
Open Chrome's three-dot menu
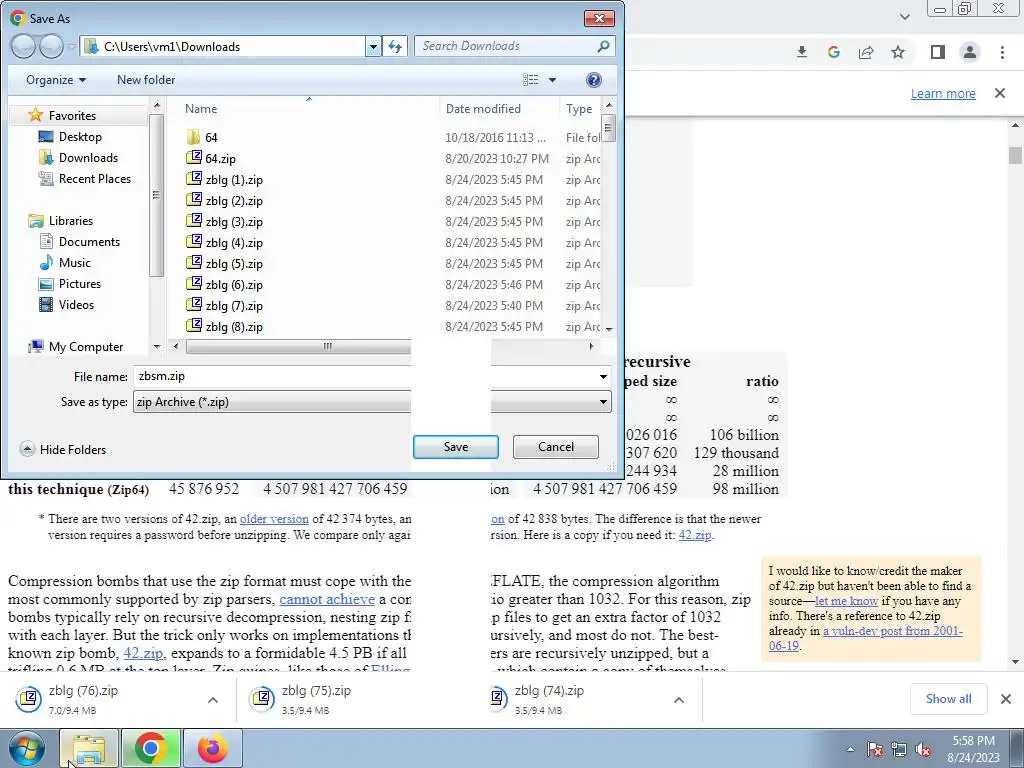pyautogui.click(x=1002, y=52)
